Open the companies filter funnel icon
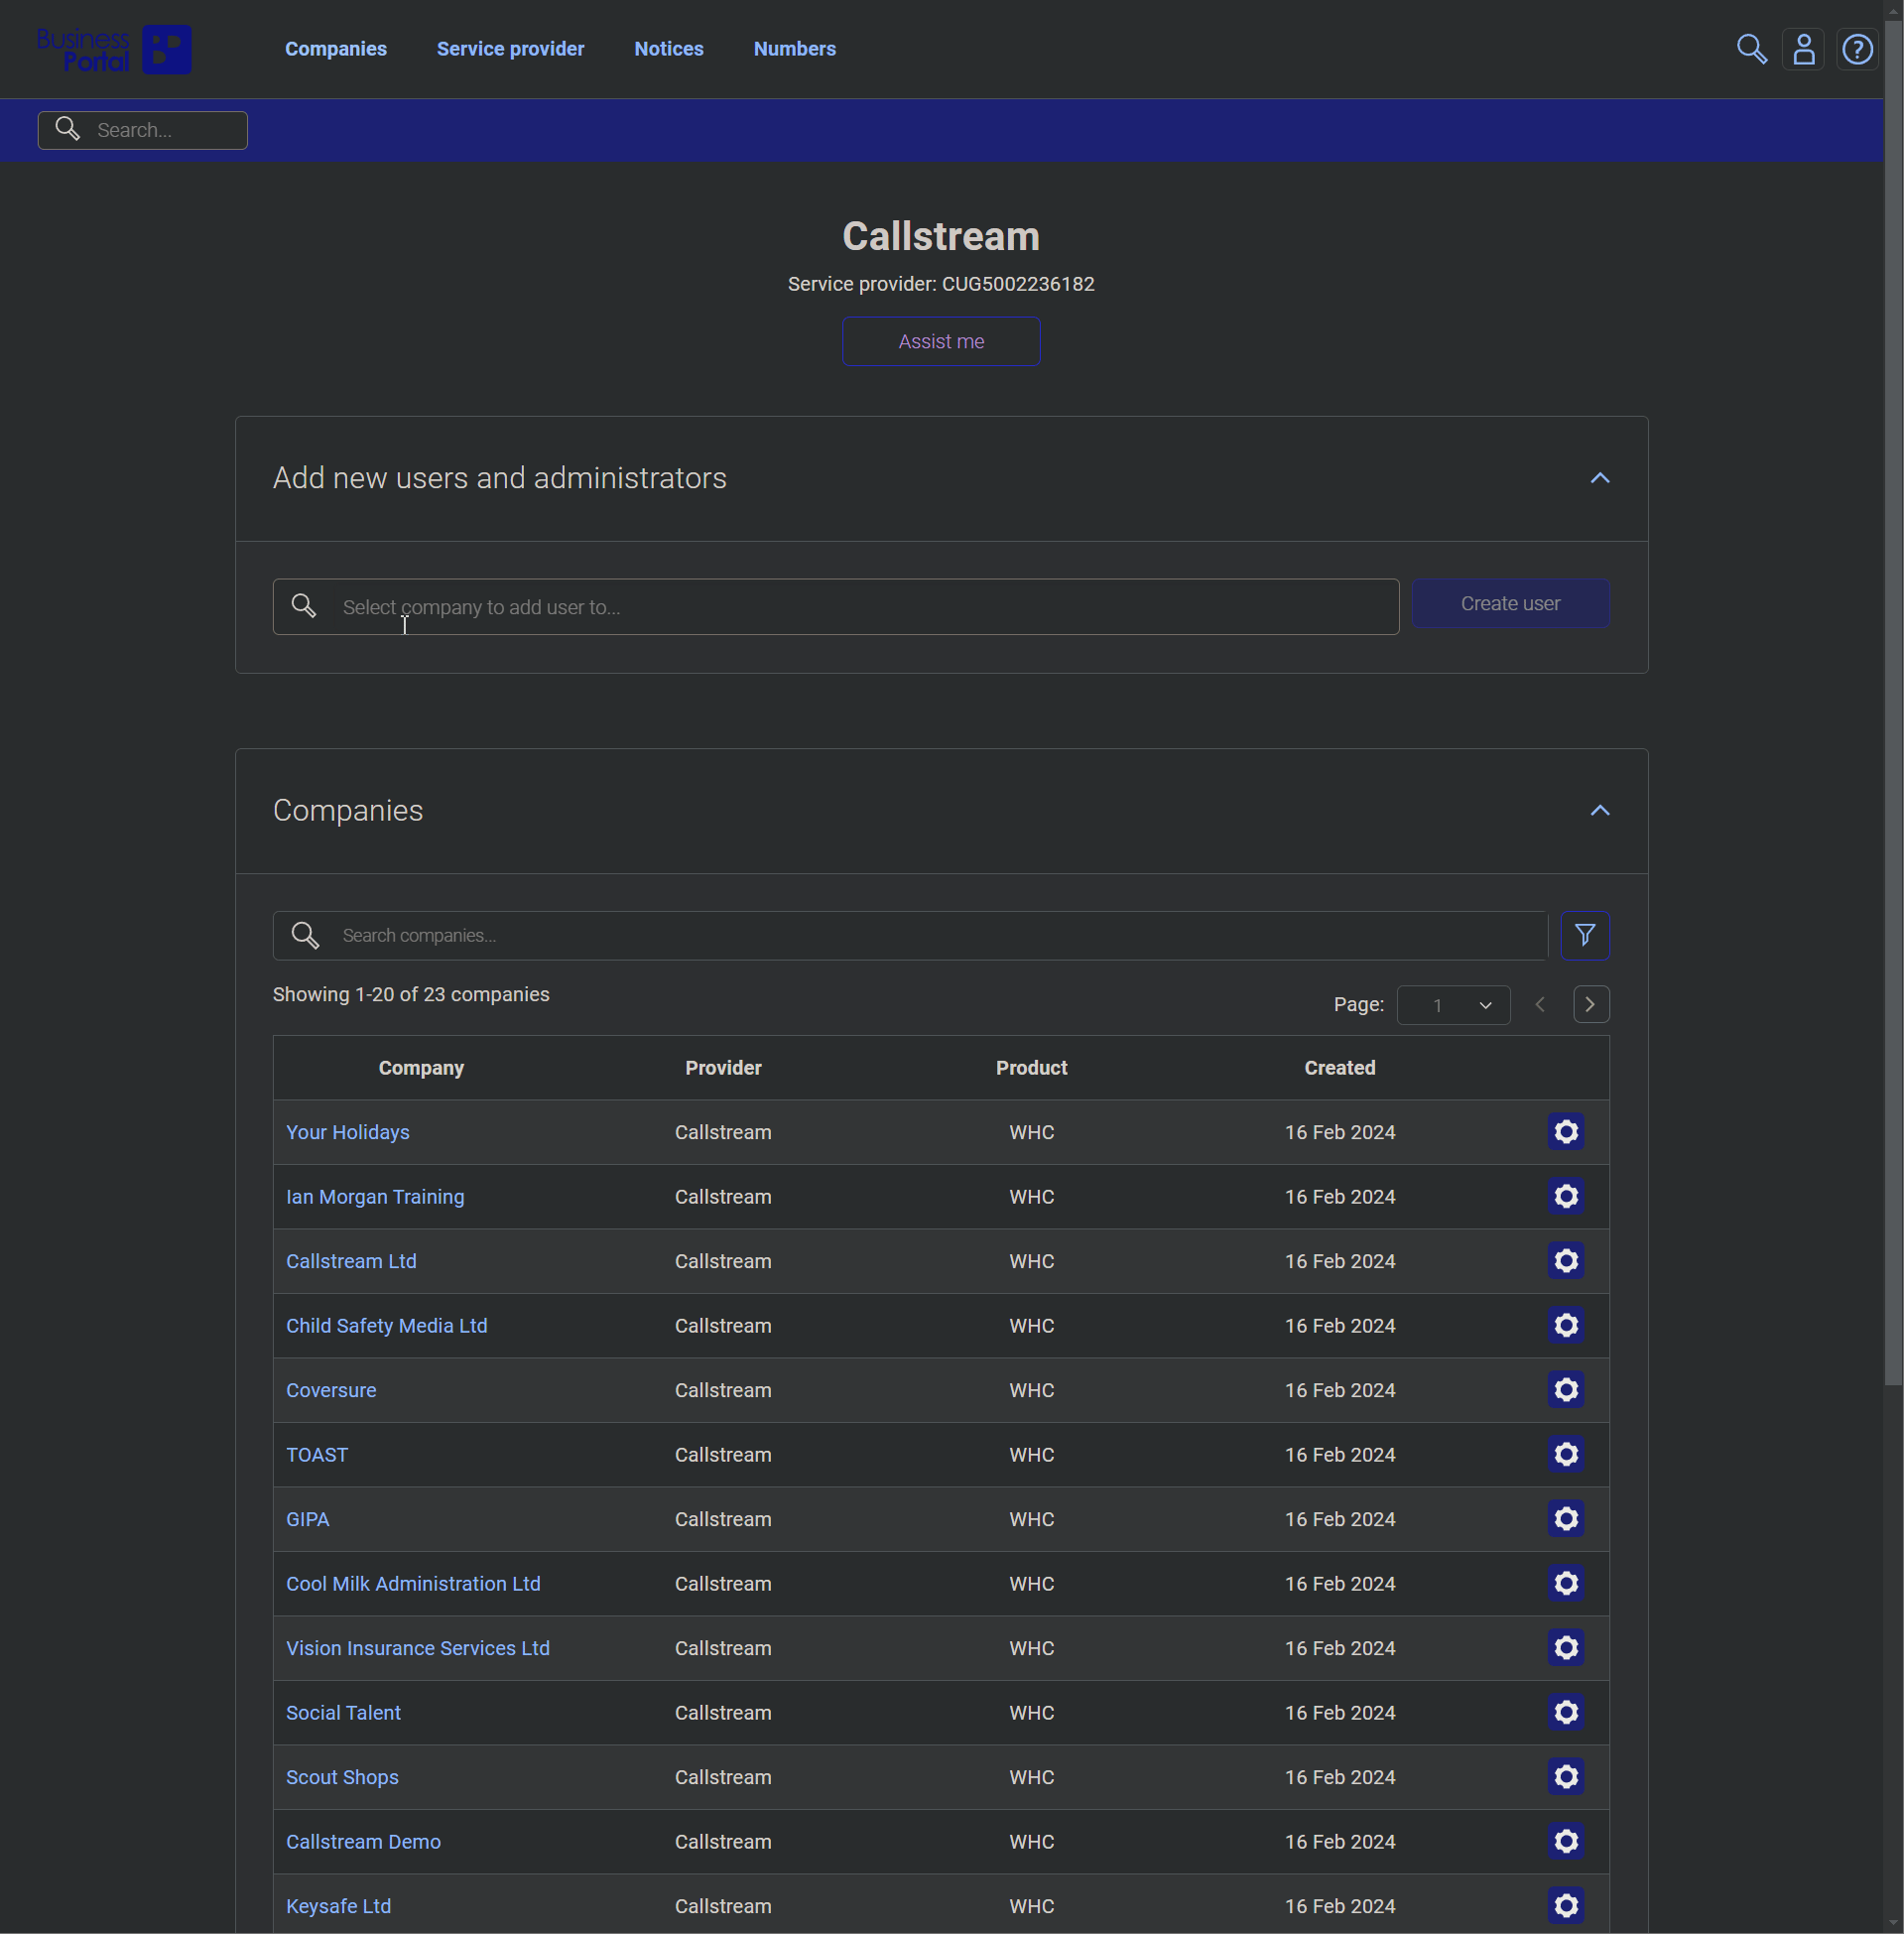 (x=1585, y=935)
